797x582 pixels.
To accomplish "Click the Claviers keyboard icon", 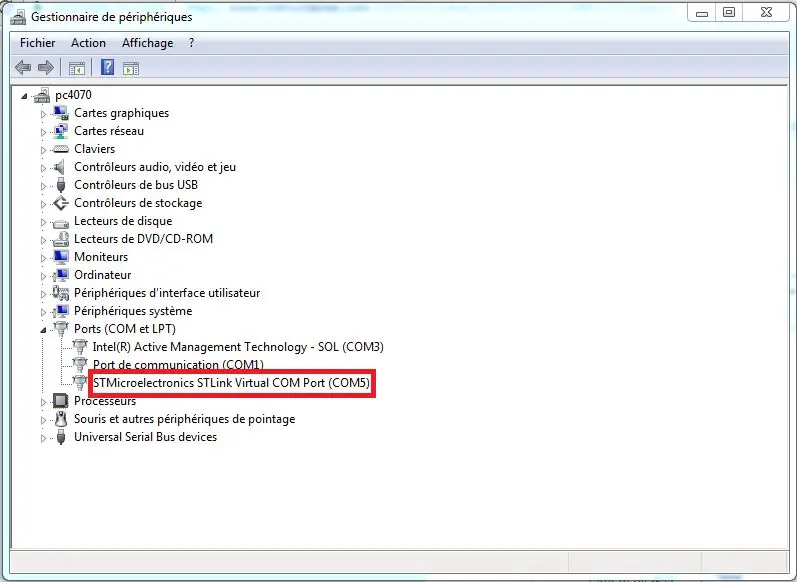I will (x=60, y=149).
